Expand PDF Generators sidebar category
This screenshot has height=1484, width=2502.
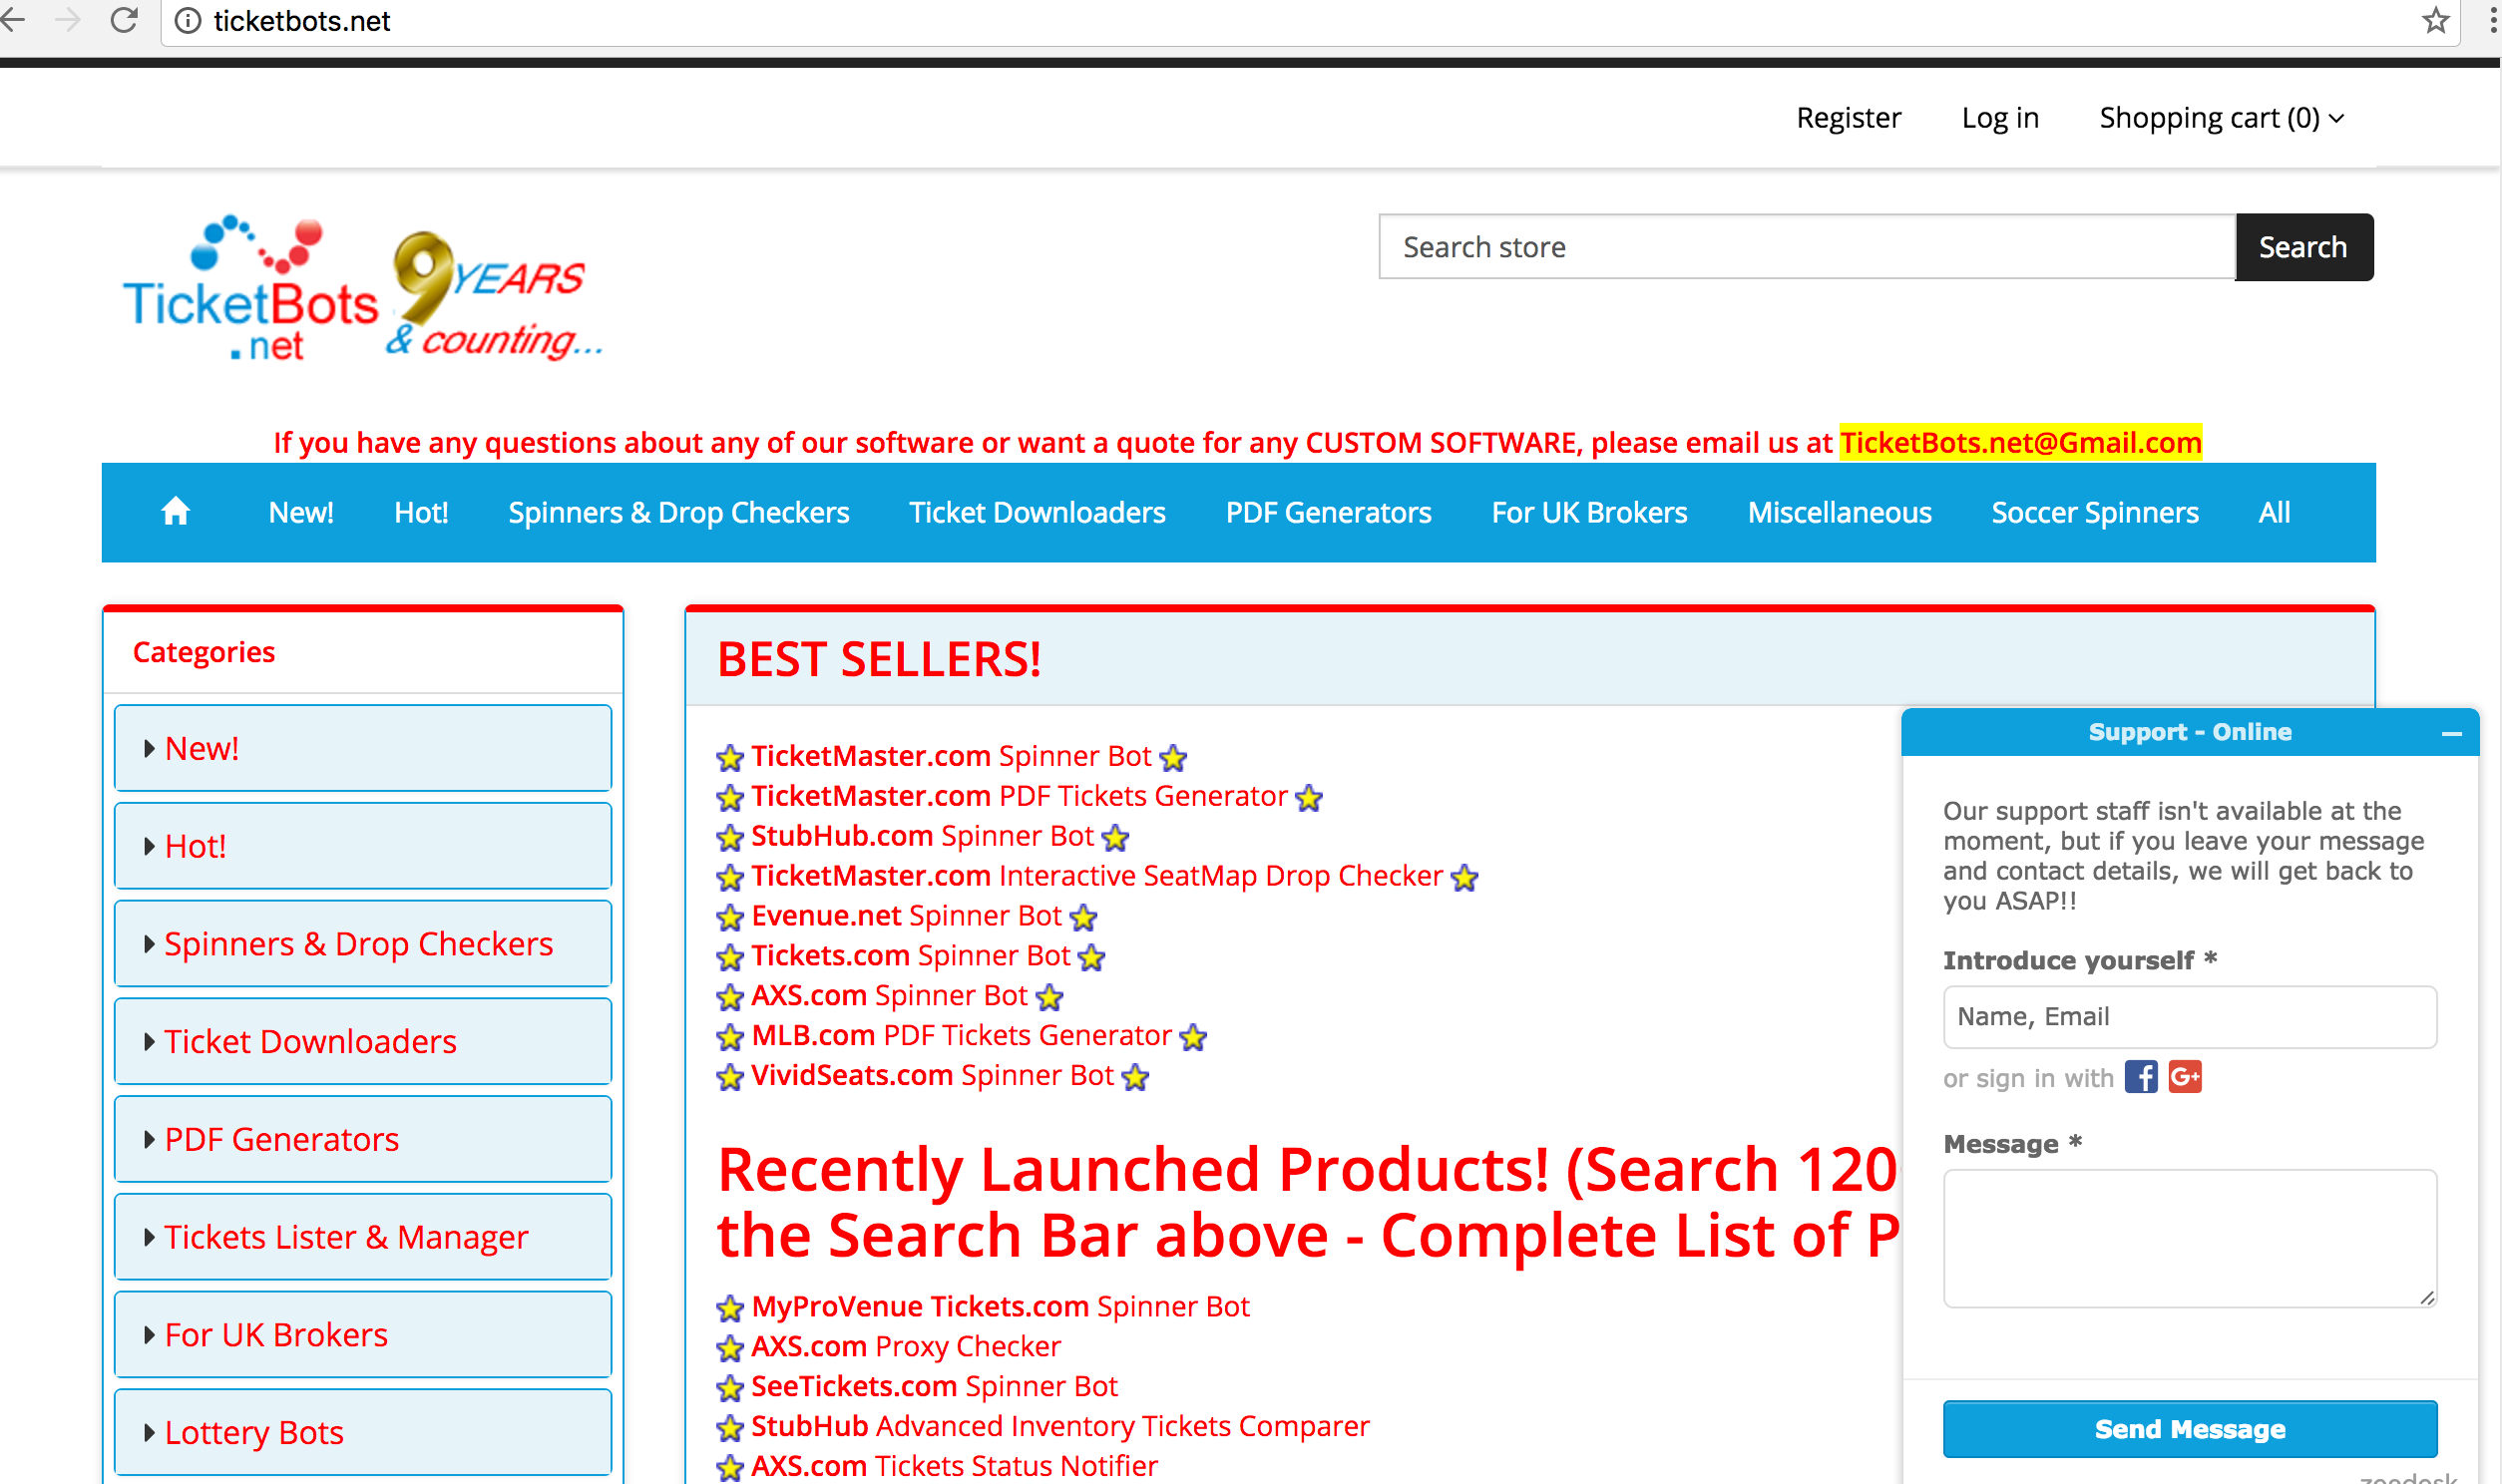(363, 1139)
